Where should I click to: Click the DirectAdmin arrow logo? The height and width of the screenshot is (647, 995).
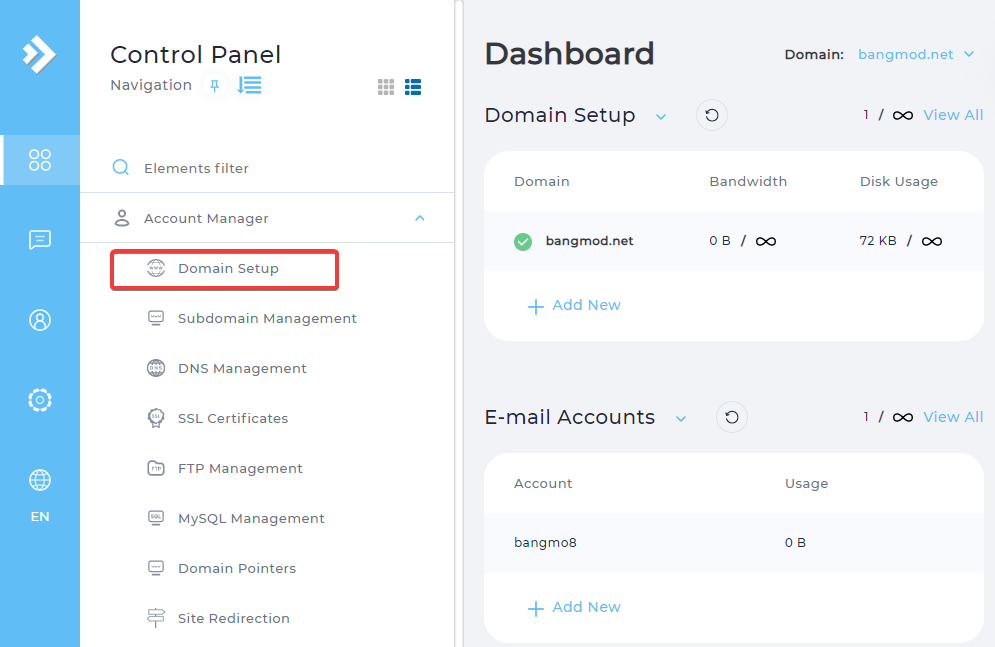(x=39, y=55)
